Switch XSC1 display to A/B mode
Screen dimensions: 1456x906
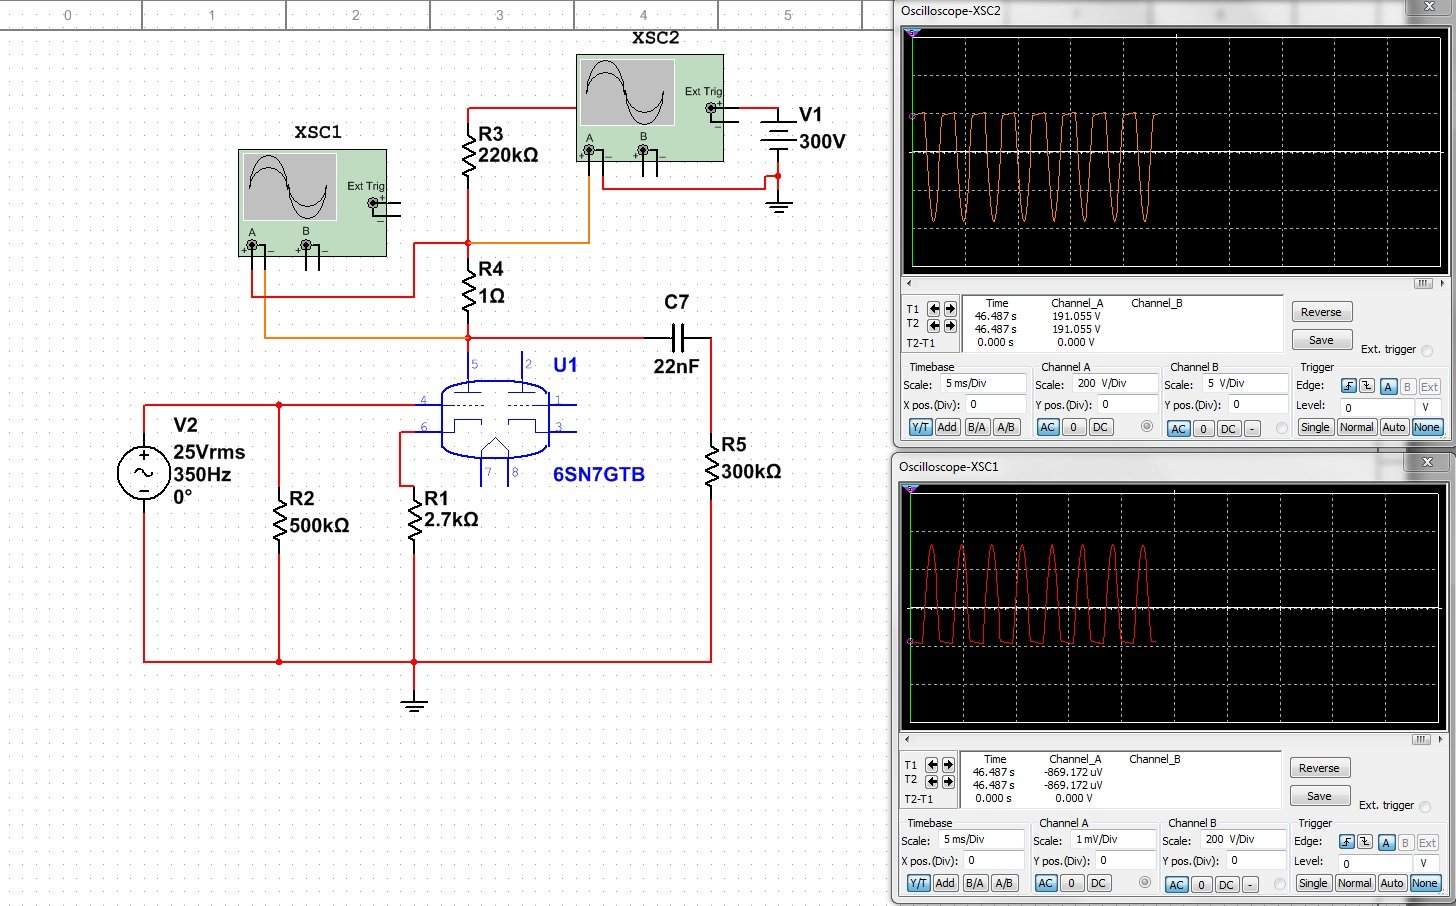coord(1004,883)
